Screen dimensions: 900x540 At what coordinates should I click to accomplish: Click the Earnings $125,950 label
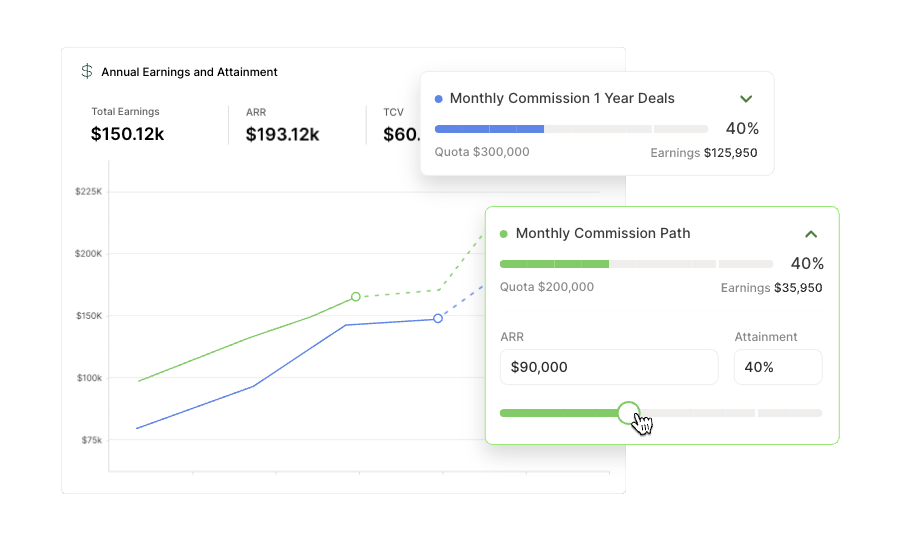coord(704,153)
